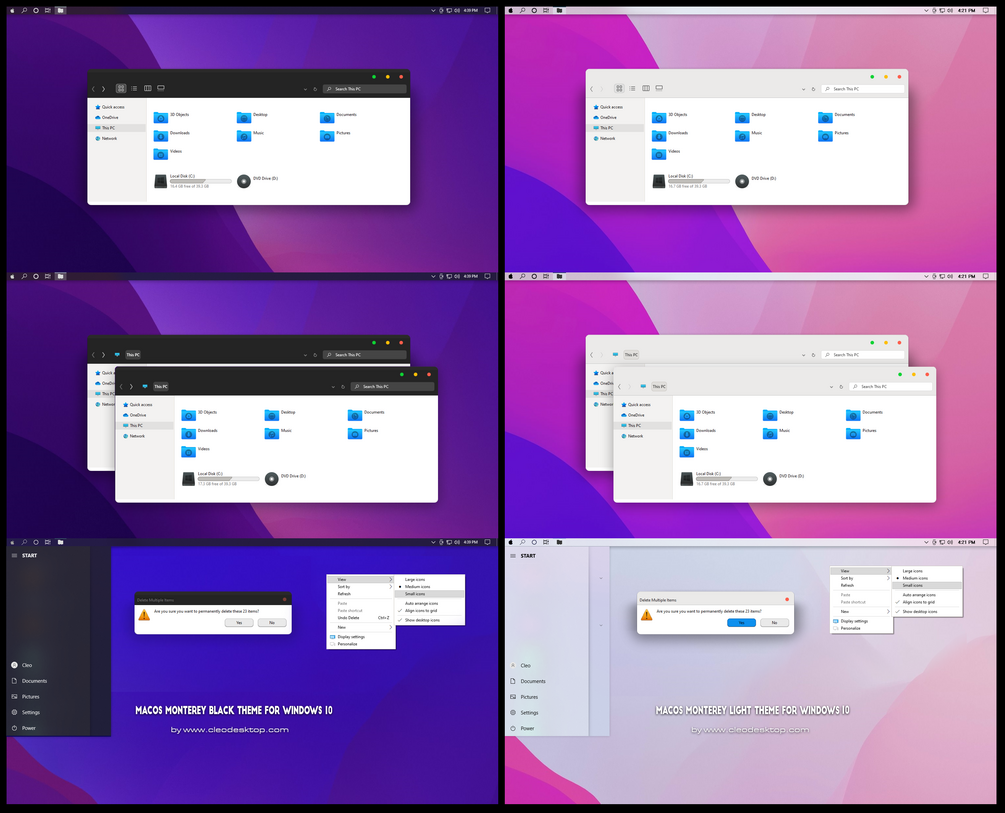
Task: Open search icon in top-left dark taskbar
Action: 24,10
